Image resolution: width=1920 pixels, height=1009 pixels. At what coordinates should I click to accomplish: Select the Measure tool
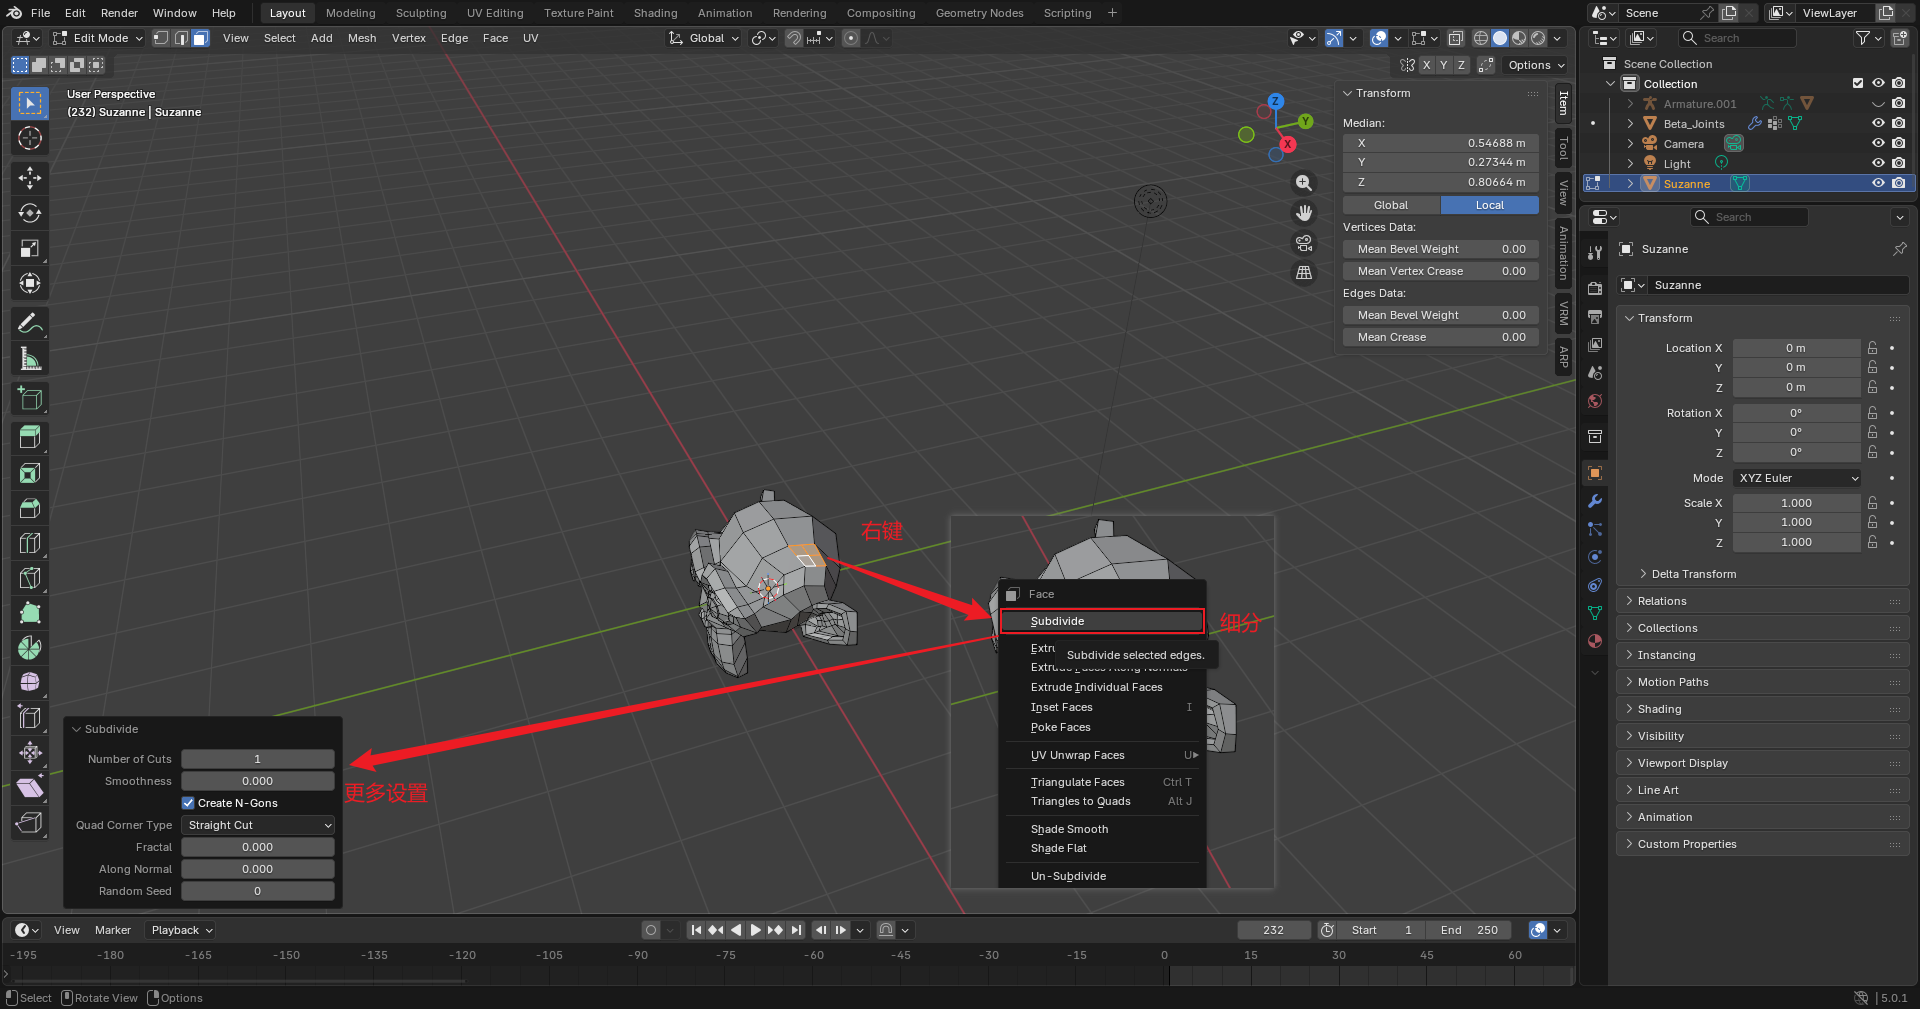pyautogui.click(x=30, y=359)
